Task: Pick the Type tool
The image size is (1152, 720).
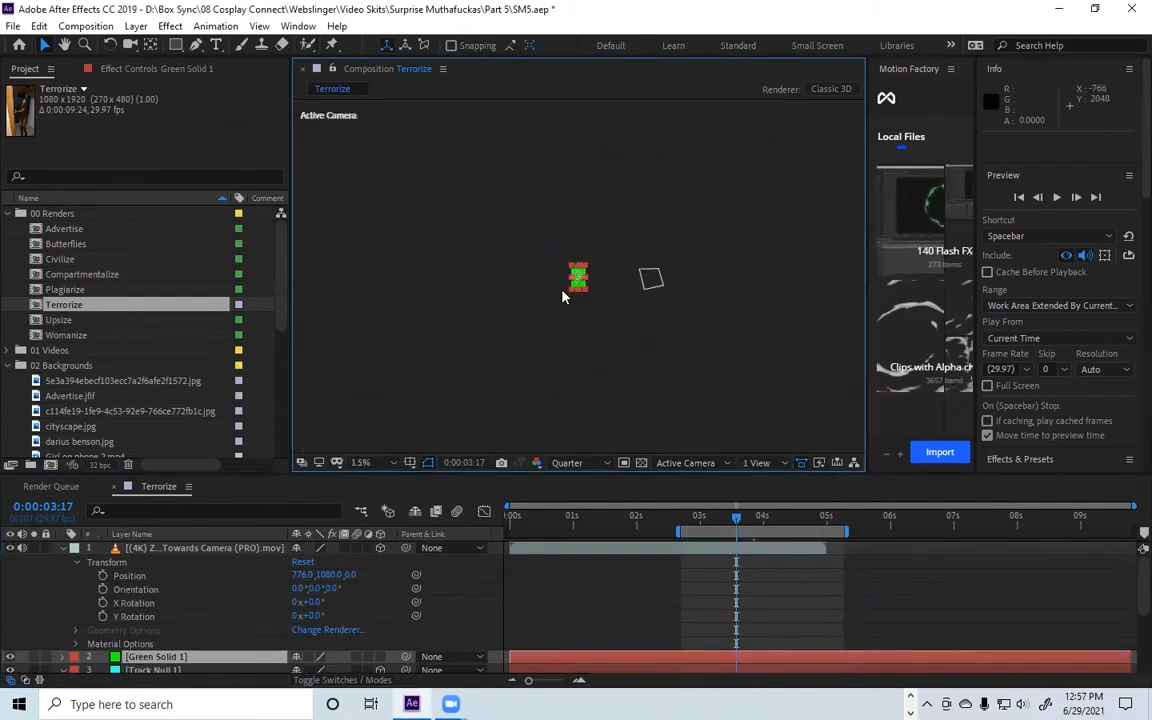Action: pos(216,45)
